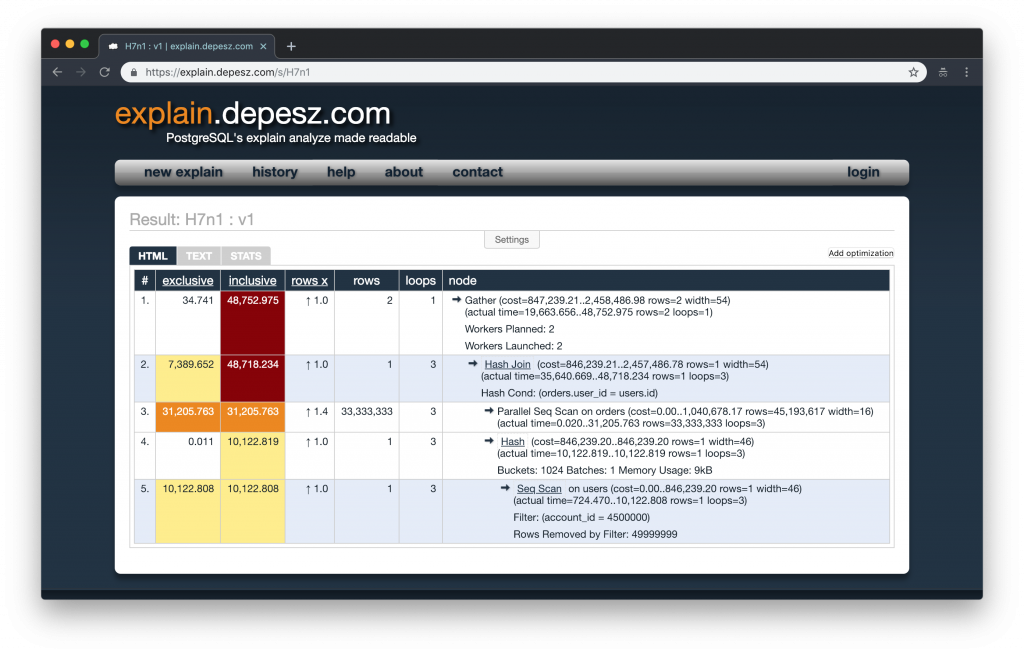Expand the Settings panel
Screen dimensions: 1024x654
pyautogui.click(x=511, y=239)
